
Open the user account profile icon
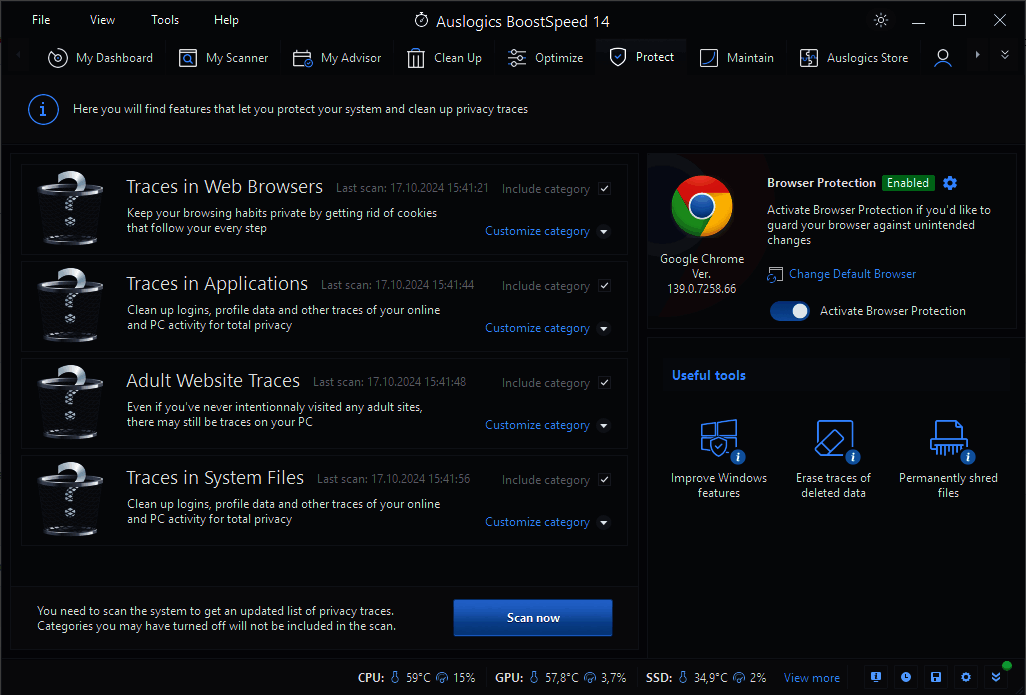pos(942,58)
